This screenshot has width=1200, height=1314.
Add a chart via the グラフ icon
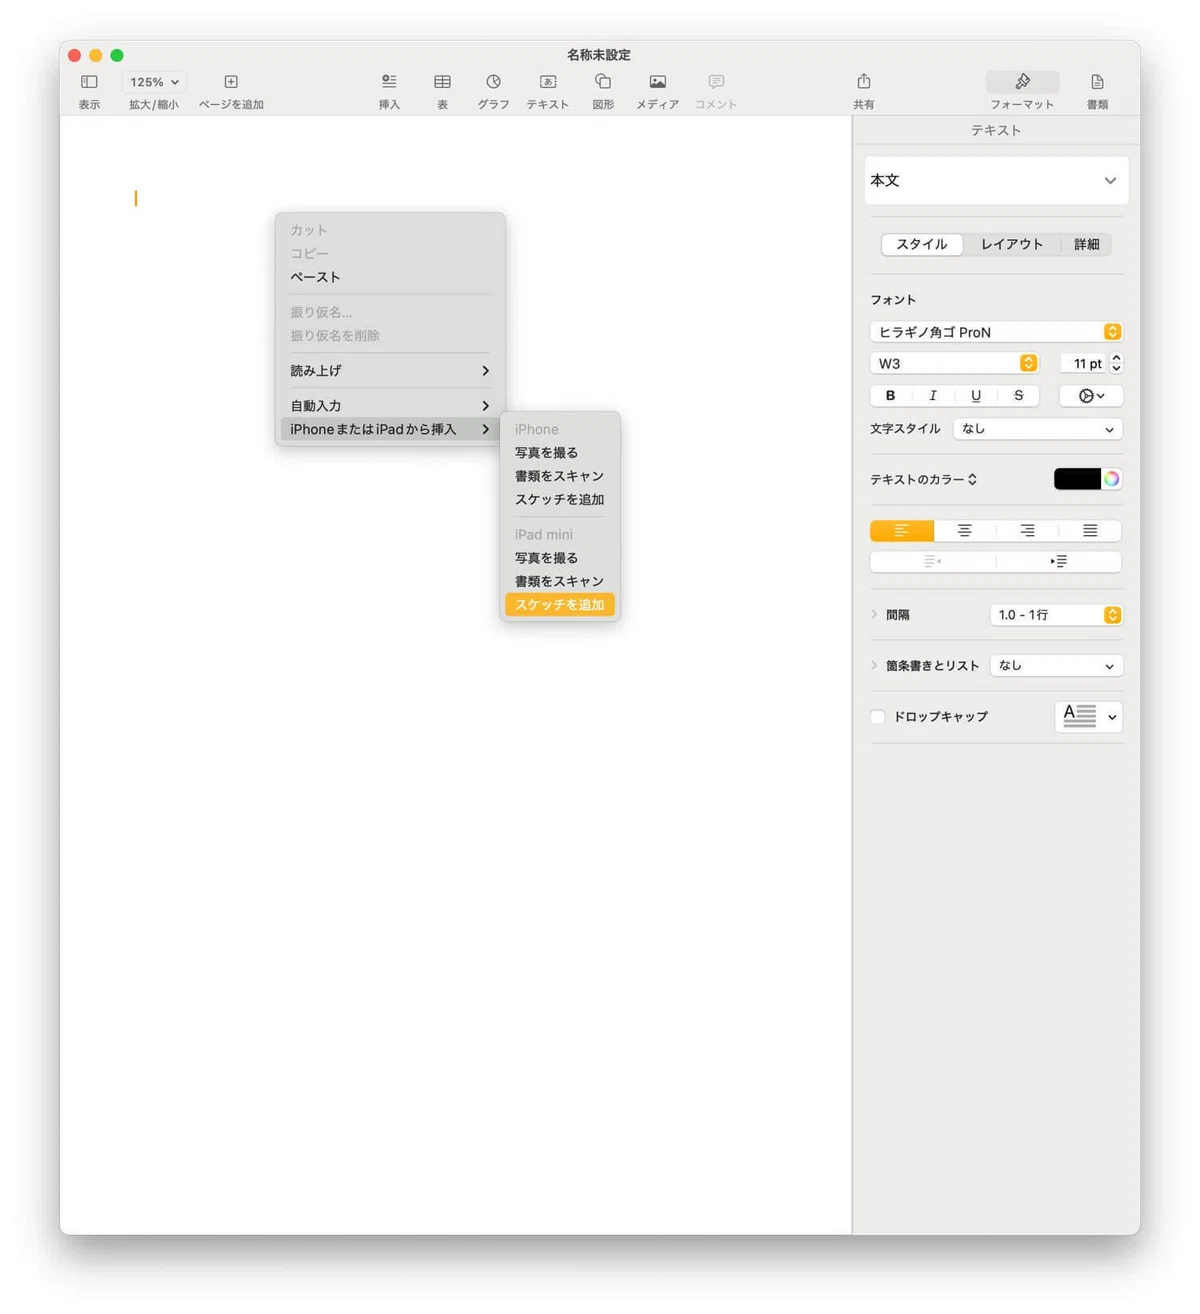(x=493, y=82)
